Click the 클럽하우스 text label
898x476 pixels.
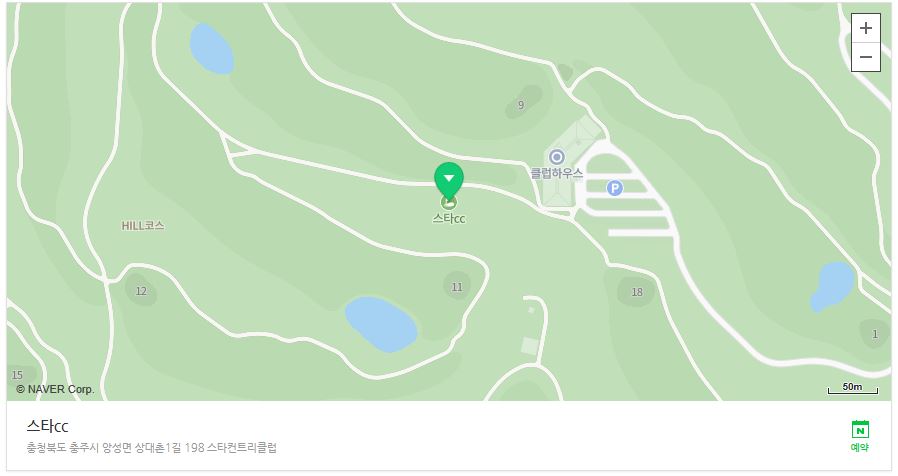coord(557,173)
